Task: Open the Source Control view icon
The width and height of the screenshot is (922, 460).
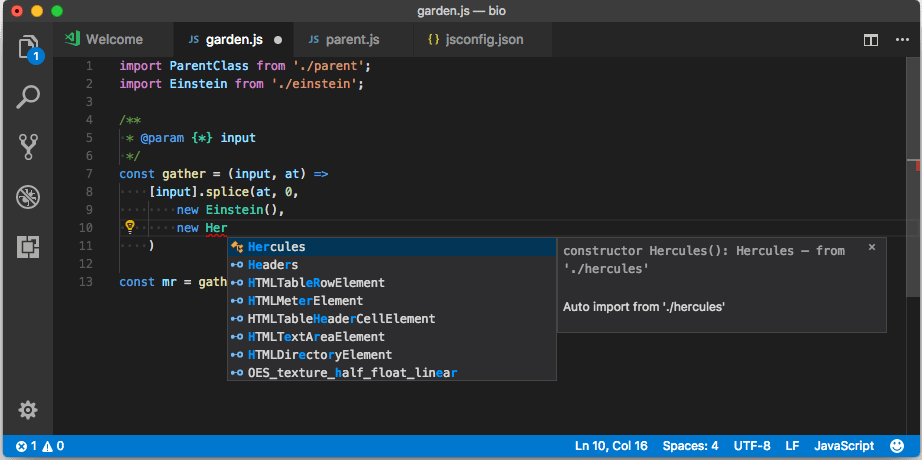Action: [x=28, y=147]
